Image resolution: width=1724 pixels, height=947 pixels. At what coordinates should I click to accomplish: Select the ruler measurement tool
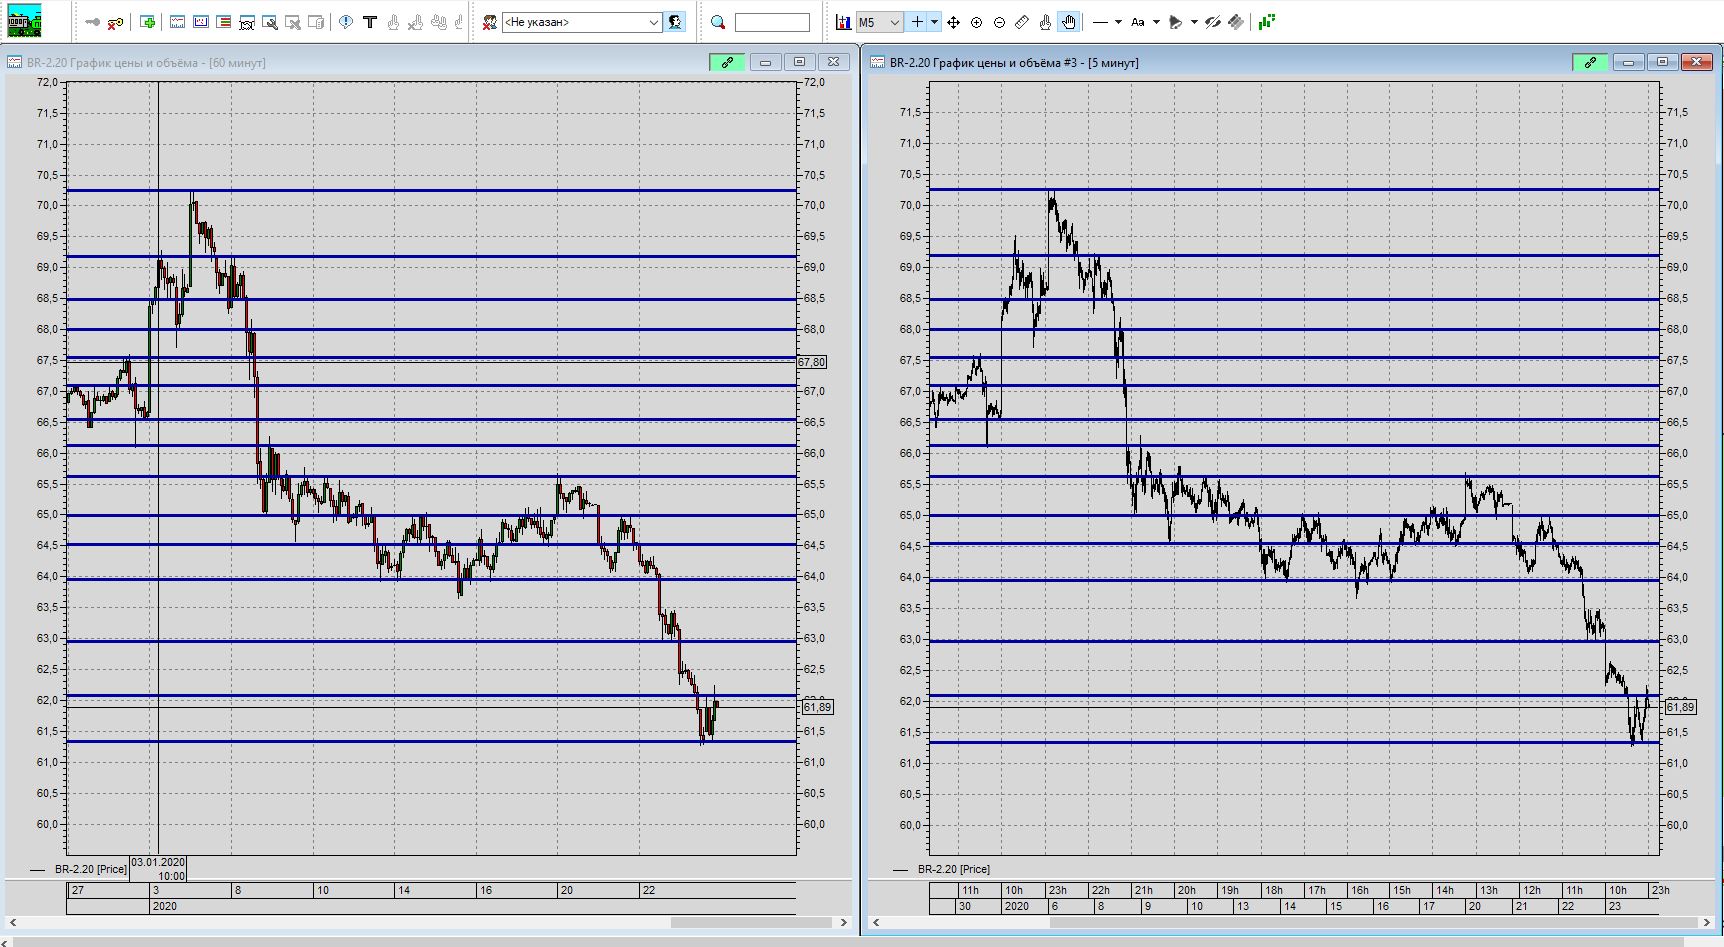tap(1022, 22)
